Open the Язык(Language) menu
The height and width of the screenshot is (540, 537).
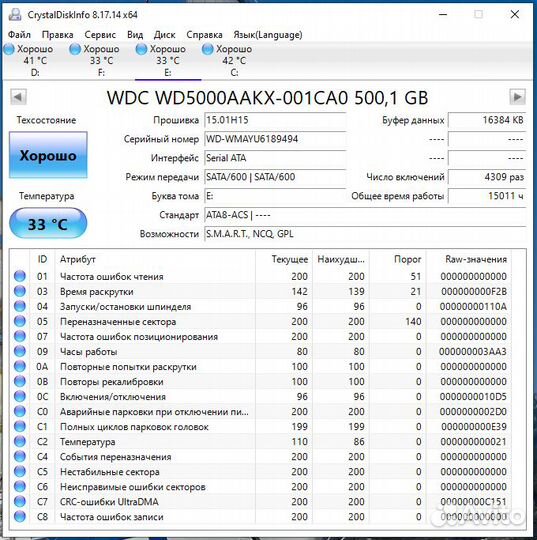tap(268, 35)
